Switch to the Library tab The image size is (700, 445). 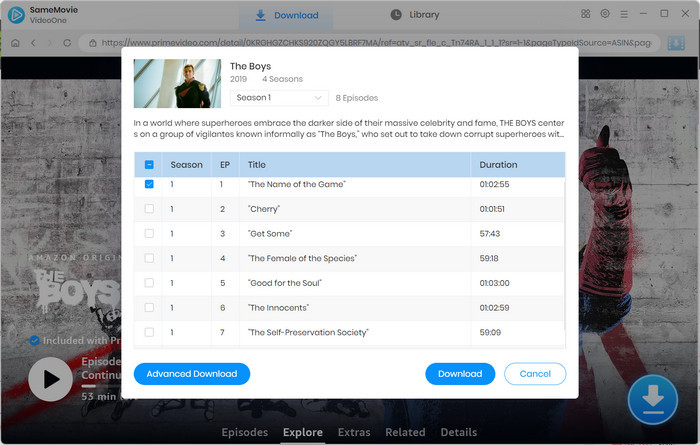[x=415, y=15]
